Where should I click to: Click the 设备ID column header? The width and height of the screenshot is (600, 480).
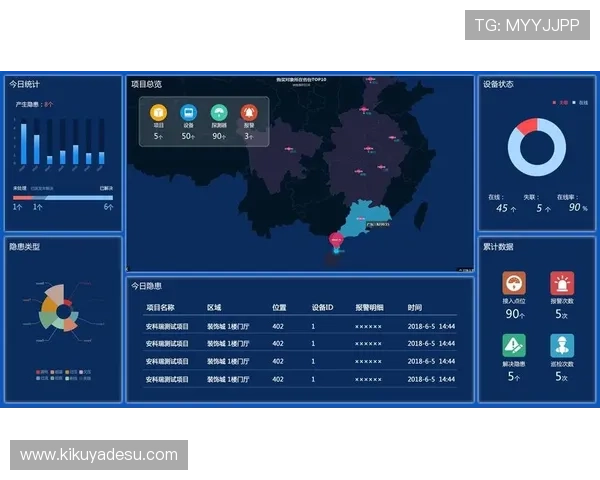(x=322, y=308)
